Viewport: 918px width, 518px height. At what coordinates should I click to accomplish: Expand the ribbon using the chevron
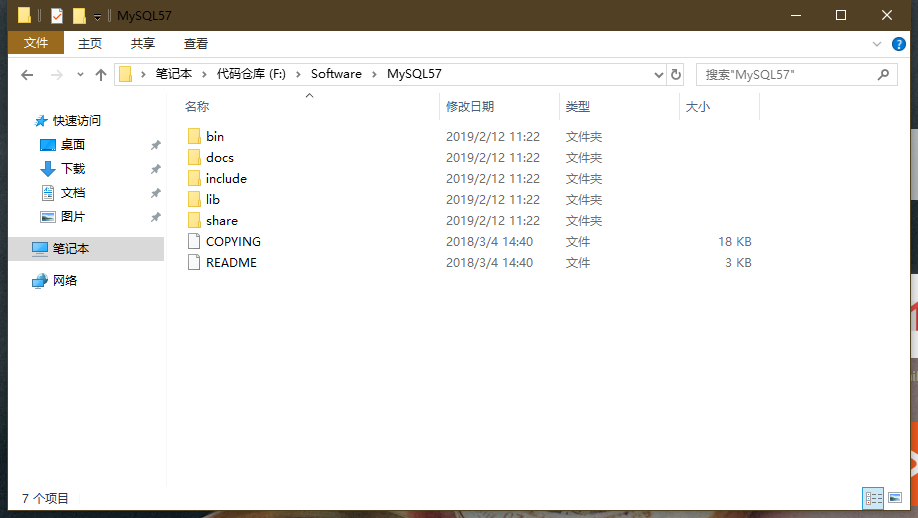876,44
